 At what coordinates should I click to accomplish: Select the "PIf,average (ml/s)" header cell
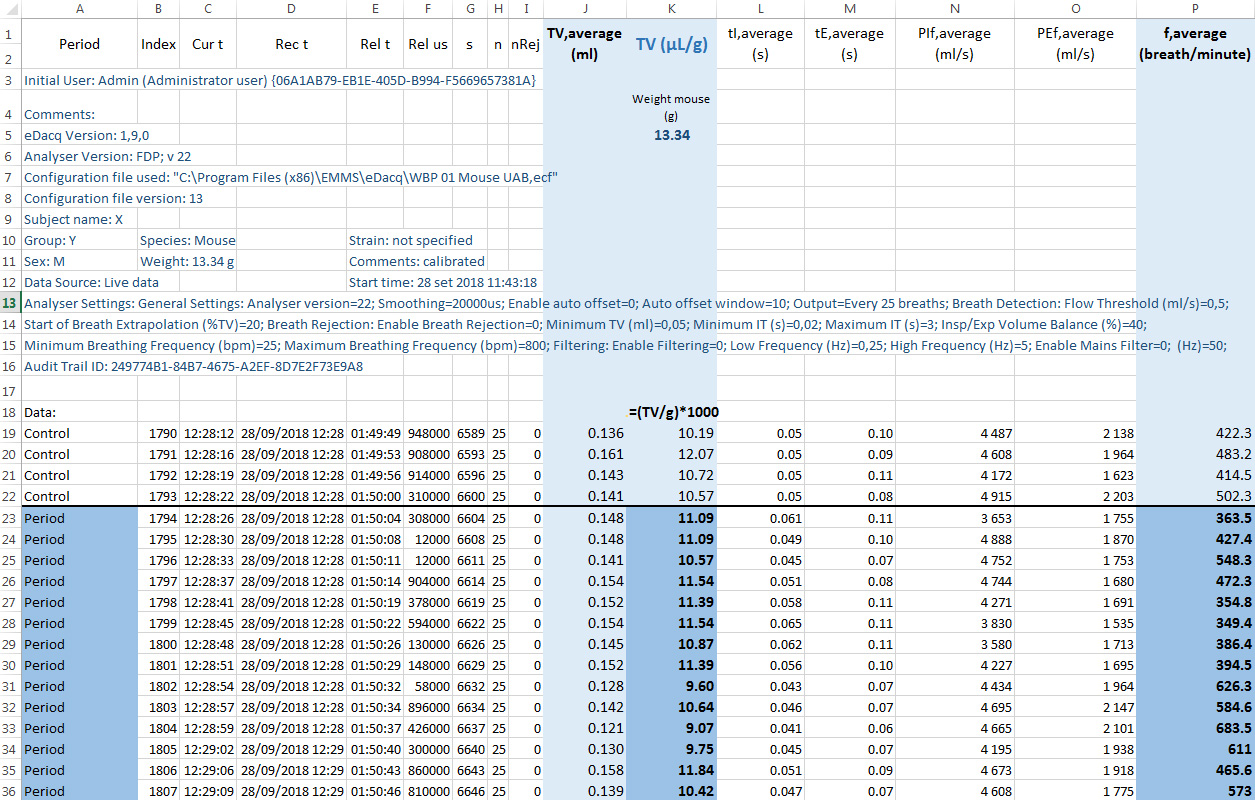[954, 44]
